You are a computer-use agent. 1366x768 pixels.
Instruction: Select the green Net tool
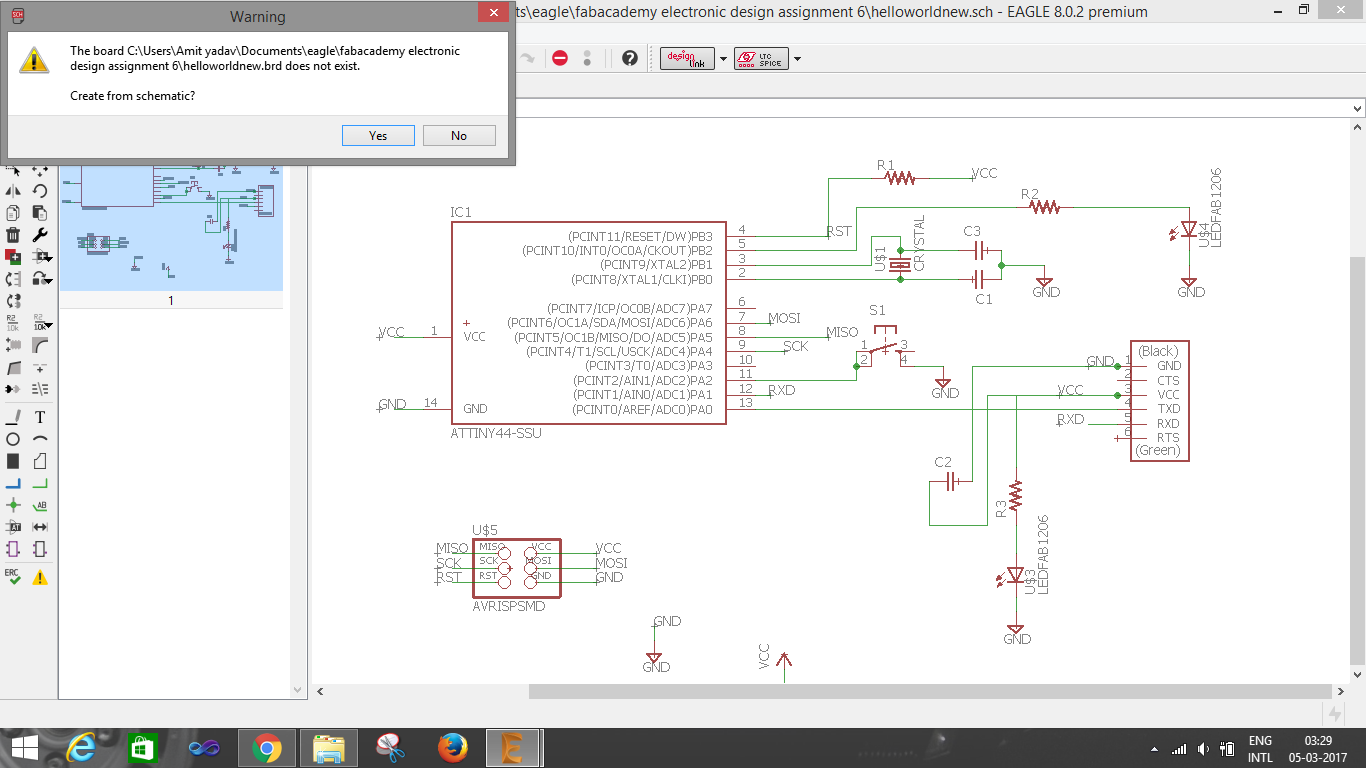click(40, 483)
